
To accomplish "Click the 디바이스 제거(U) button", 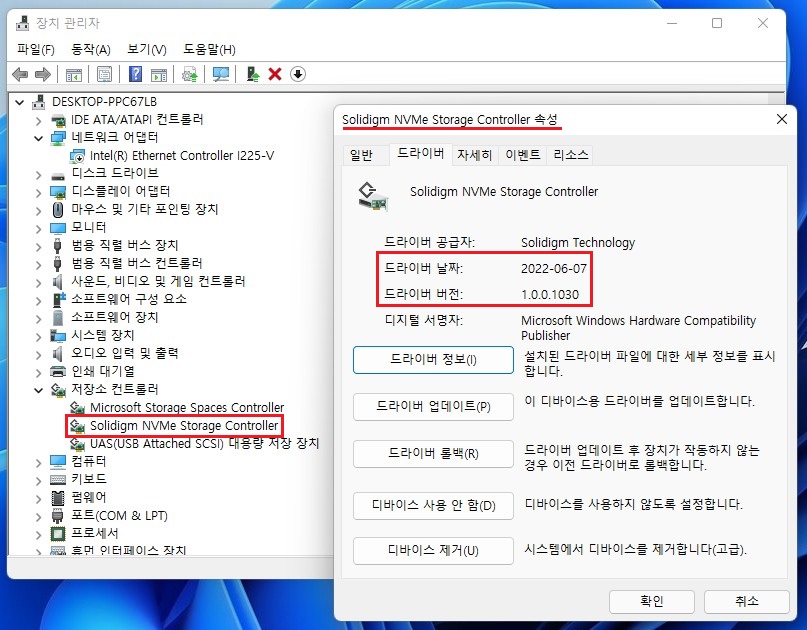I will 433,551.
